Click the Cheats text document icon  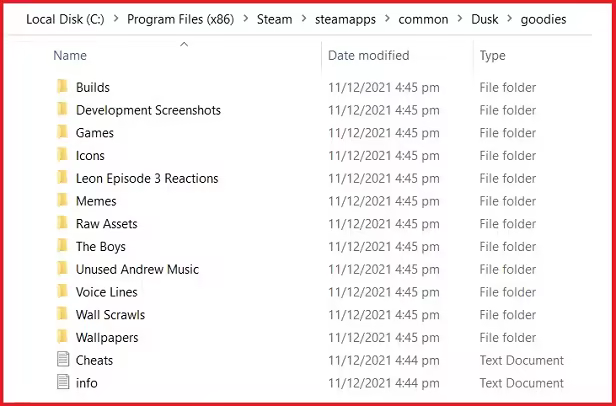click(x=62, y=360)
